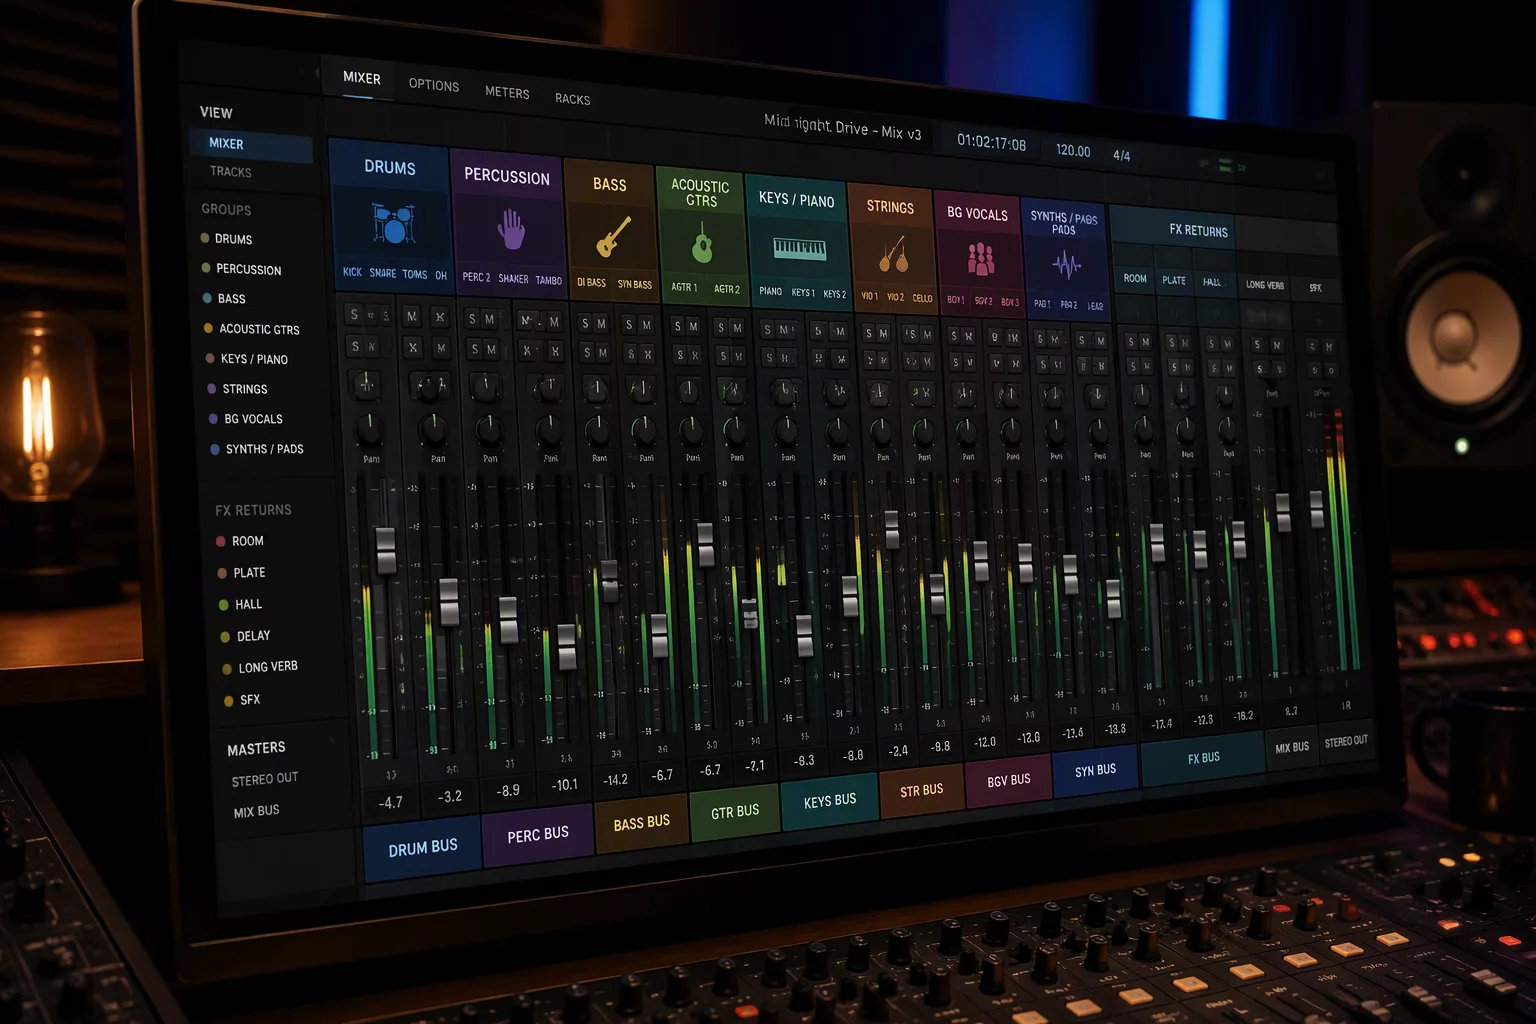Select DELAY in the FX RETURNS sidebar list
Screen dimensions: 1536x1024
(x=253, y=636)
